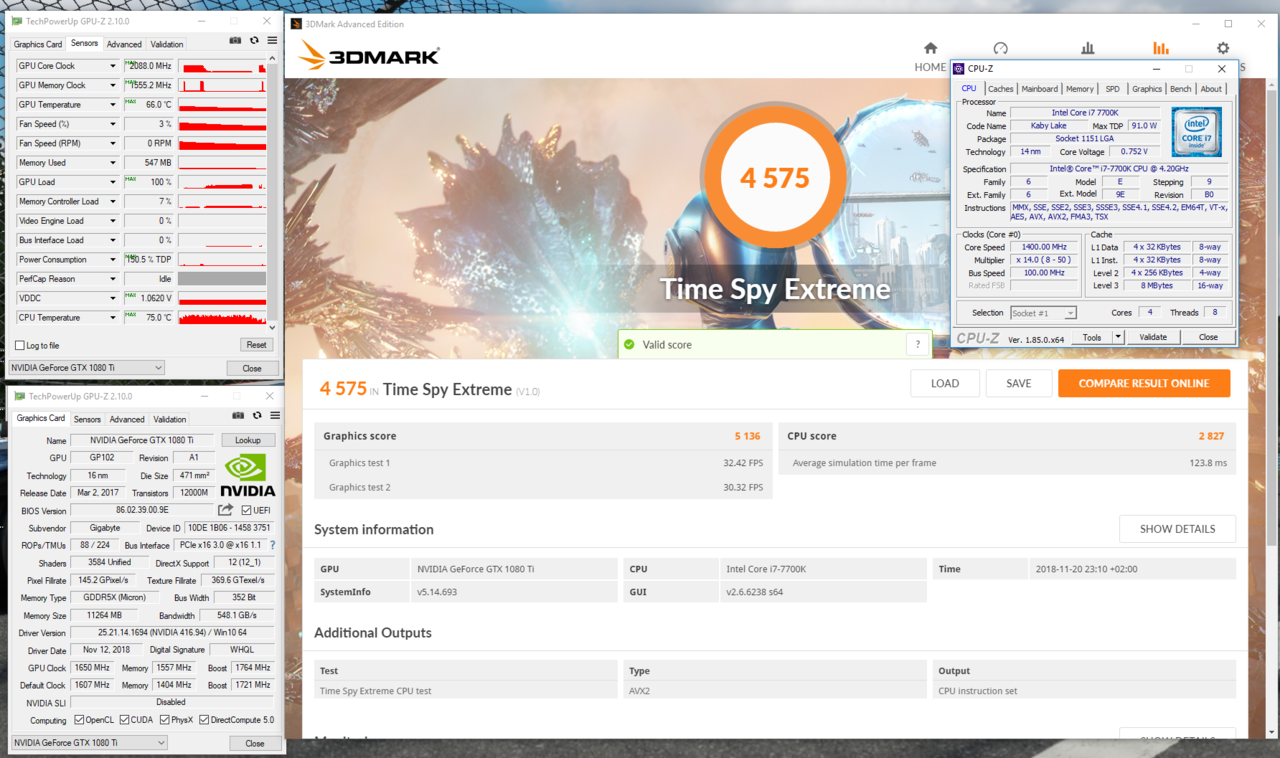This screenshot has width=1280, height=758.
Task: Click the refresh icon in Graphics Card GPU-Z window
Action: 257,415
